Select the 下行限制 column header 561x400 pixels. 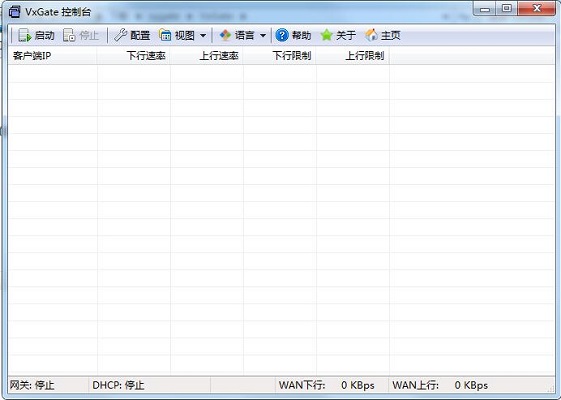(279, 55)
